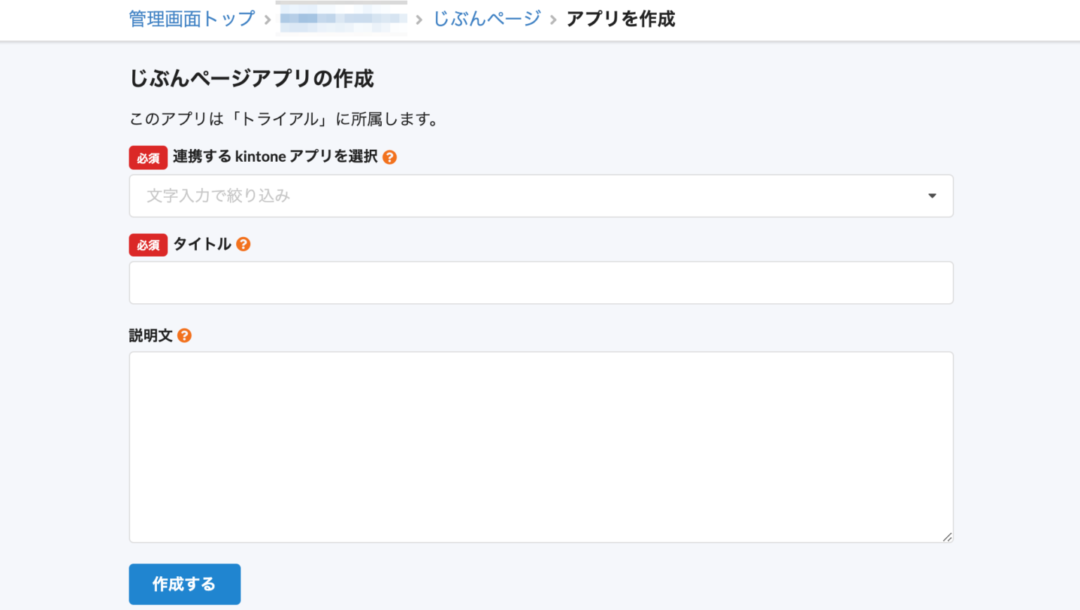1080x610 pixels.
Task: Click the breadcrumb chevron before アプリを作成
Action: pyautogui.click(x=553, y=19)
